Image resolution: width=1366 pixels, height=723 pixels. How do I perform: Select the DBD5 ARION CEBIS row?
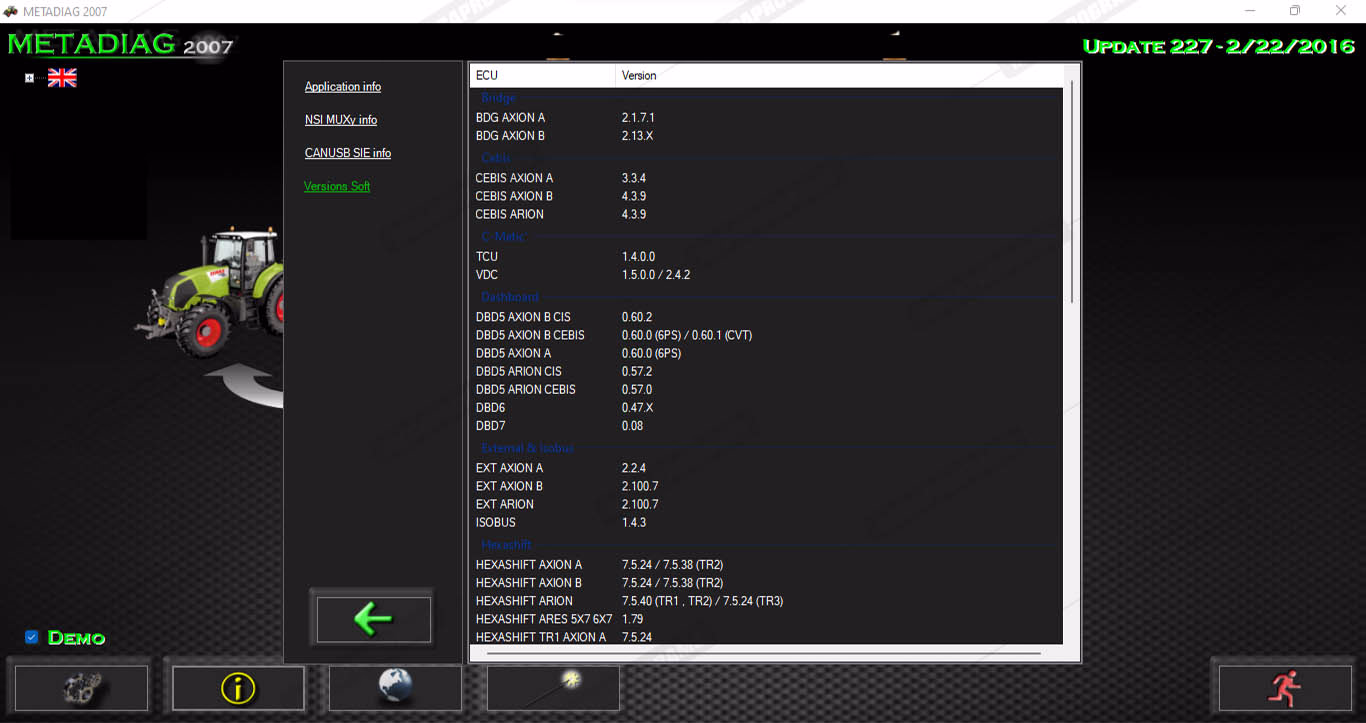coord(766,389)
